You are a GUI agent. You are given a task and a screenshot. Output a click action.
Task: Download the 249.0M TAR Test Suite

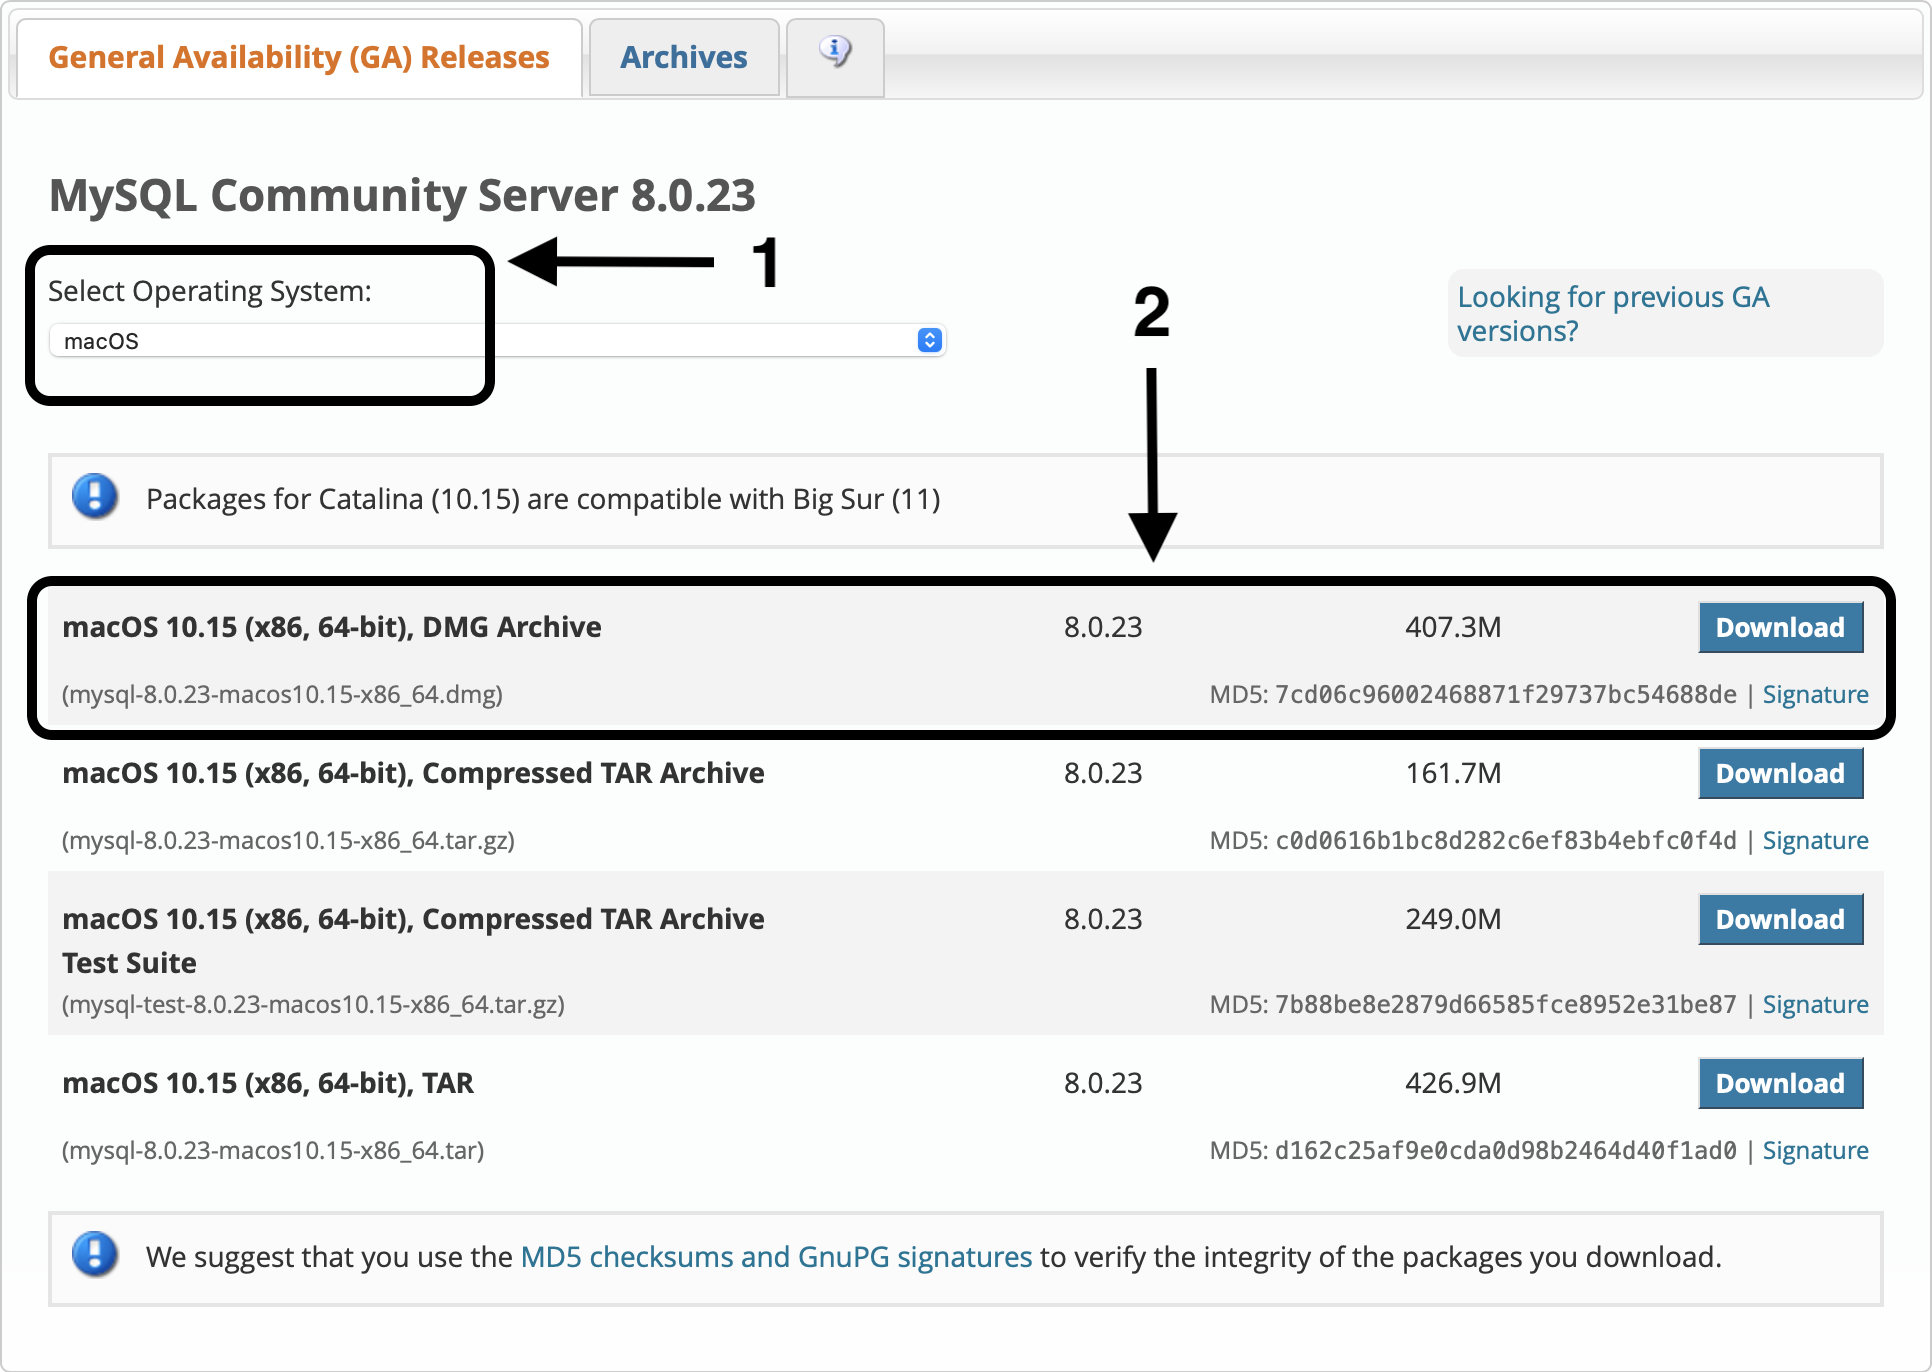click(x=1780, y=920)
